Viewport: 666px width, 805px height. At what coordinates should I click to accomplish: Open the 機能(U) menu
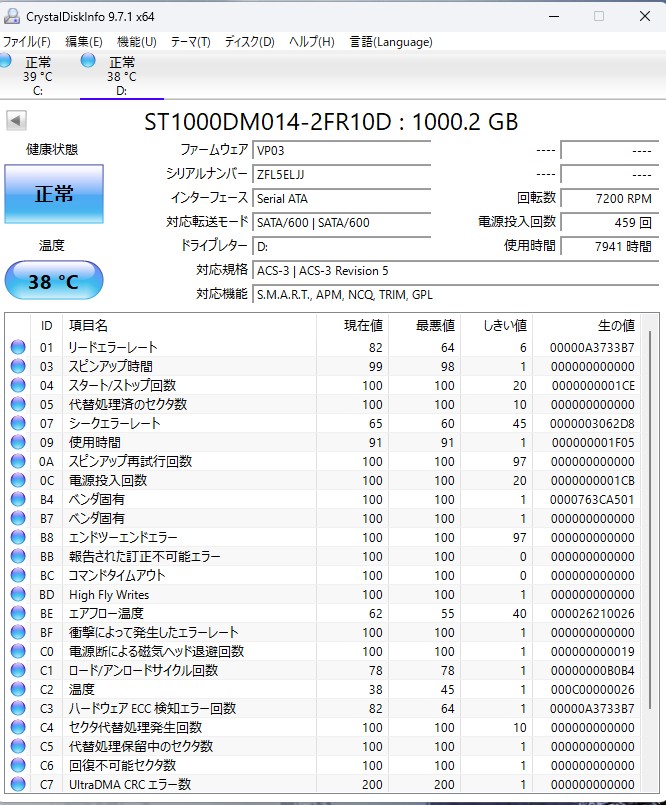[137, 42]
